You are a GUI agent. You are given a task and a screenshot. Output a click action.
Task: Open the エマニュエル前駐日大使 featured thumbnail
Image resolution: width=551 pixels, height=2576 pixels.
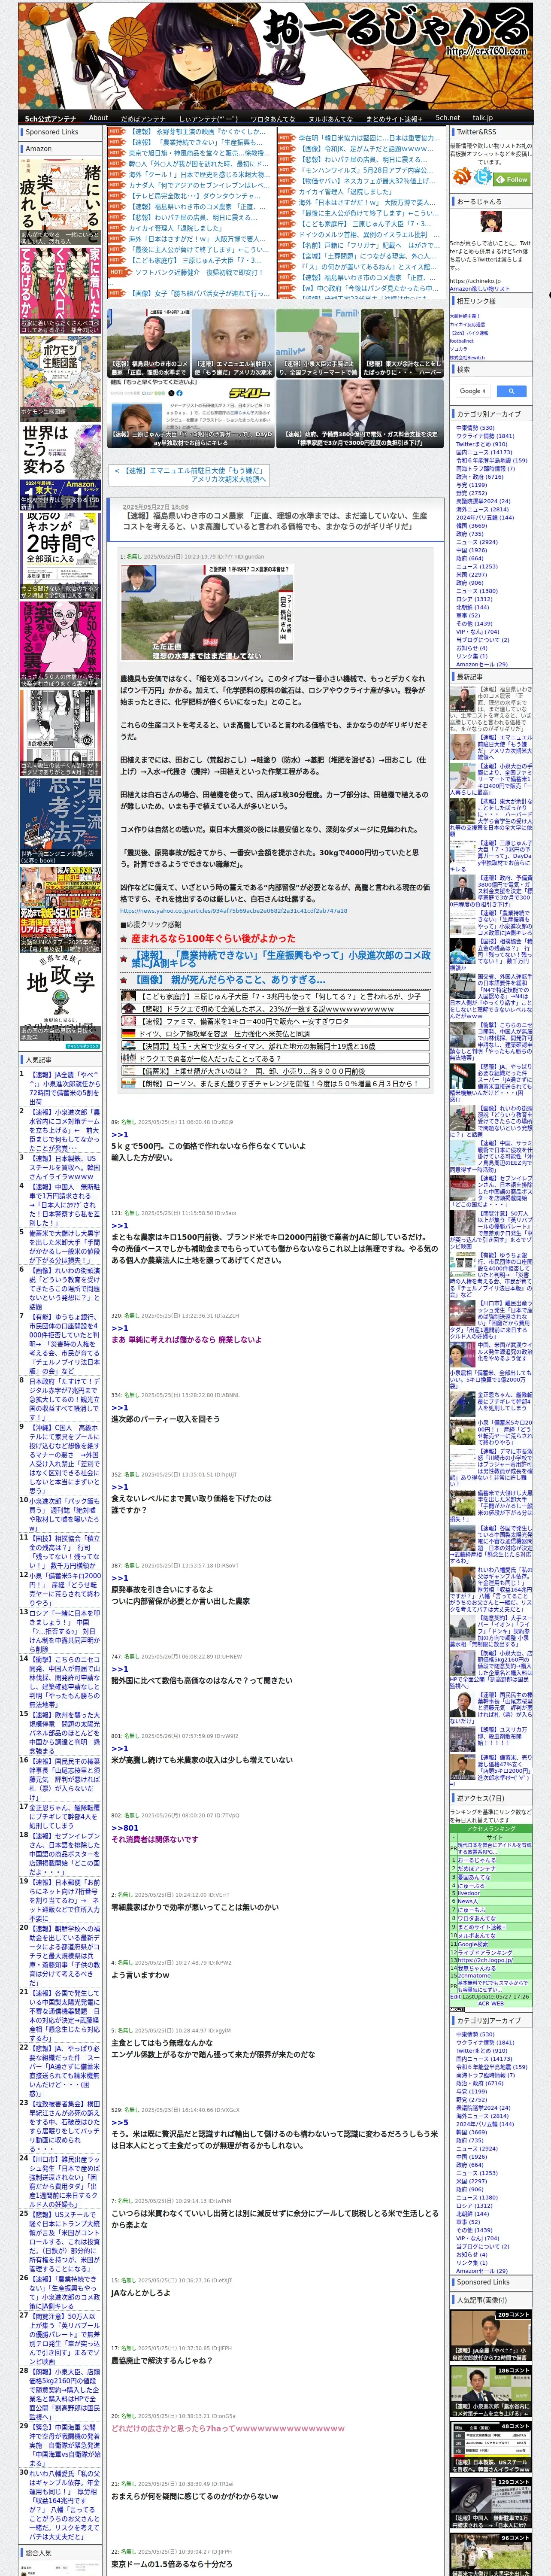pos(233,342)
